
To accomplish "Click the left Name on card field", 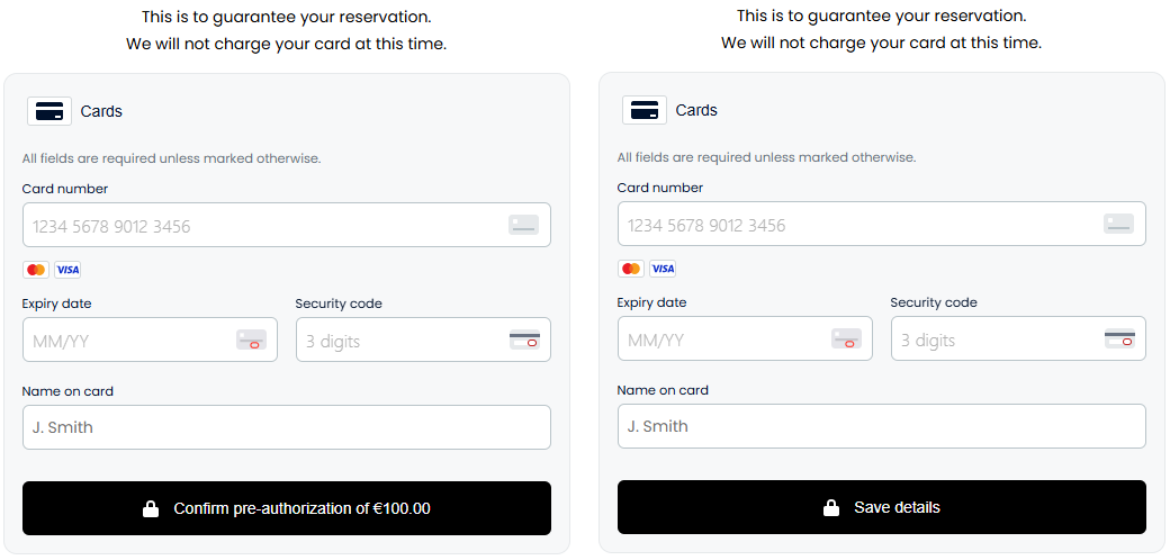I will tap(287, 427).
